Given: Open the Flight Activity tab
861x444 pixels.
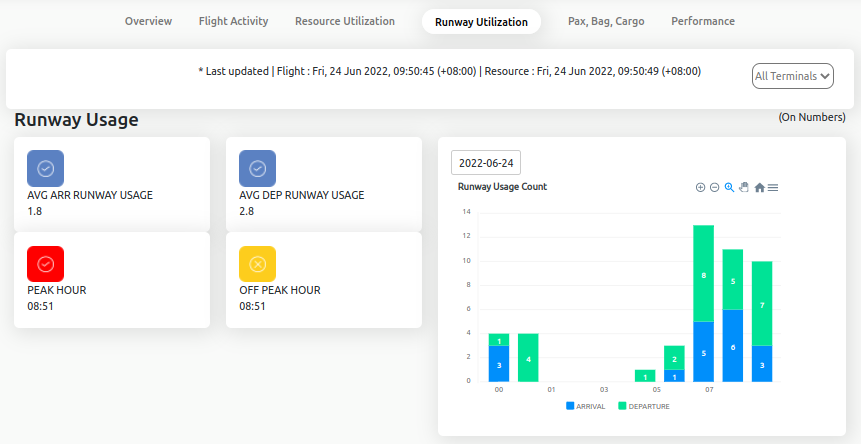Looking at the screenshot, I should coord(233,21).
